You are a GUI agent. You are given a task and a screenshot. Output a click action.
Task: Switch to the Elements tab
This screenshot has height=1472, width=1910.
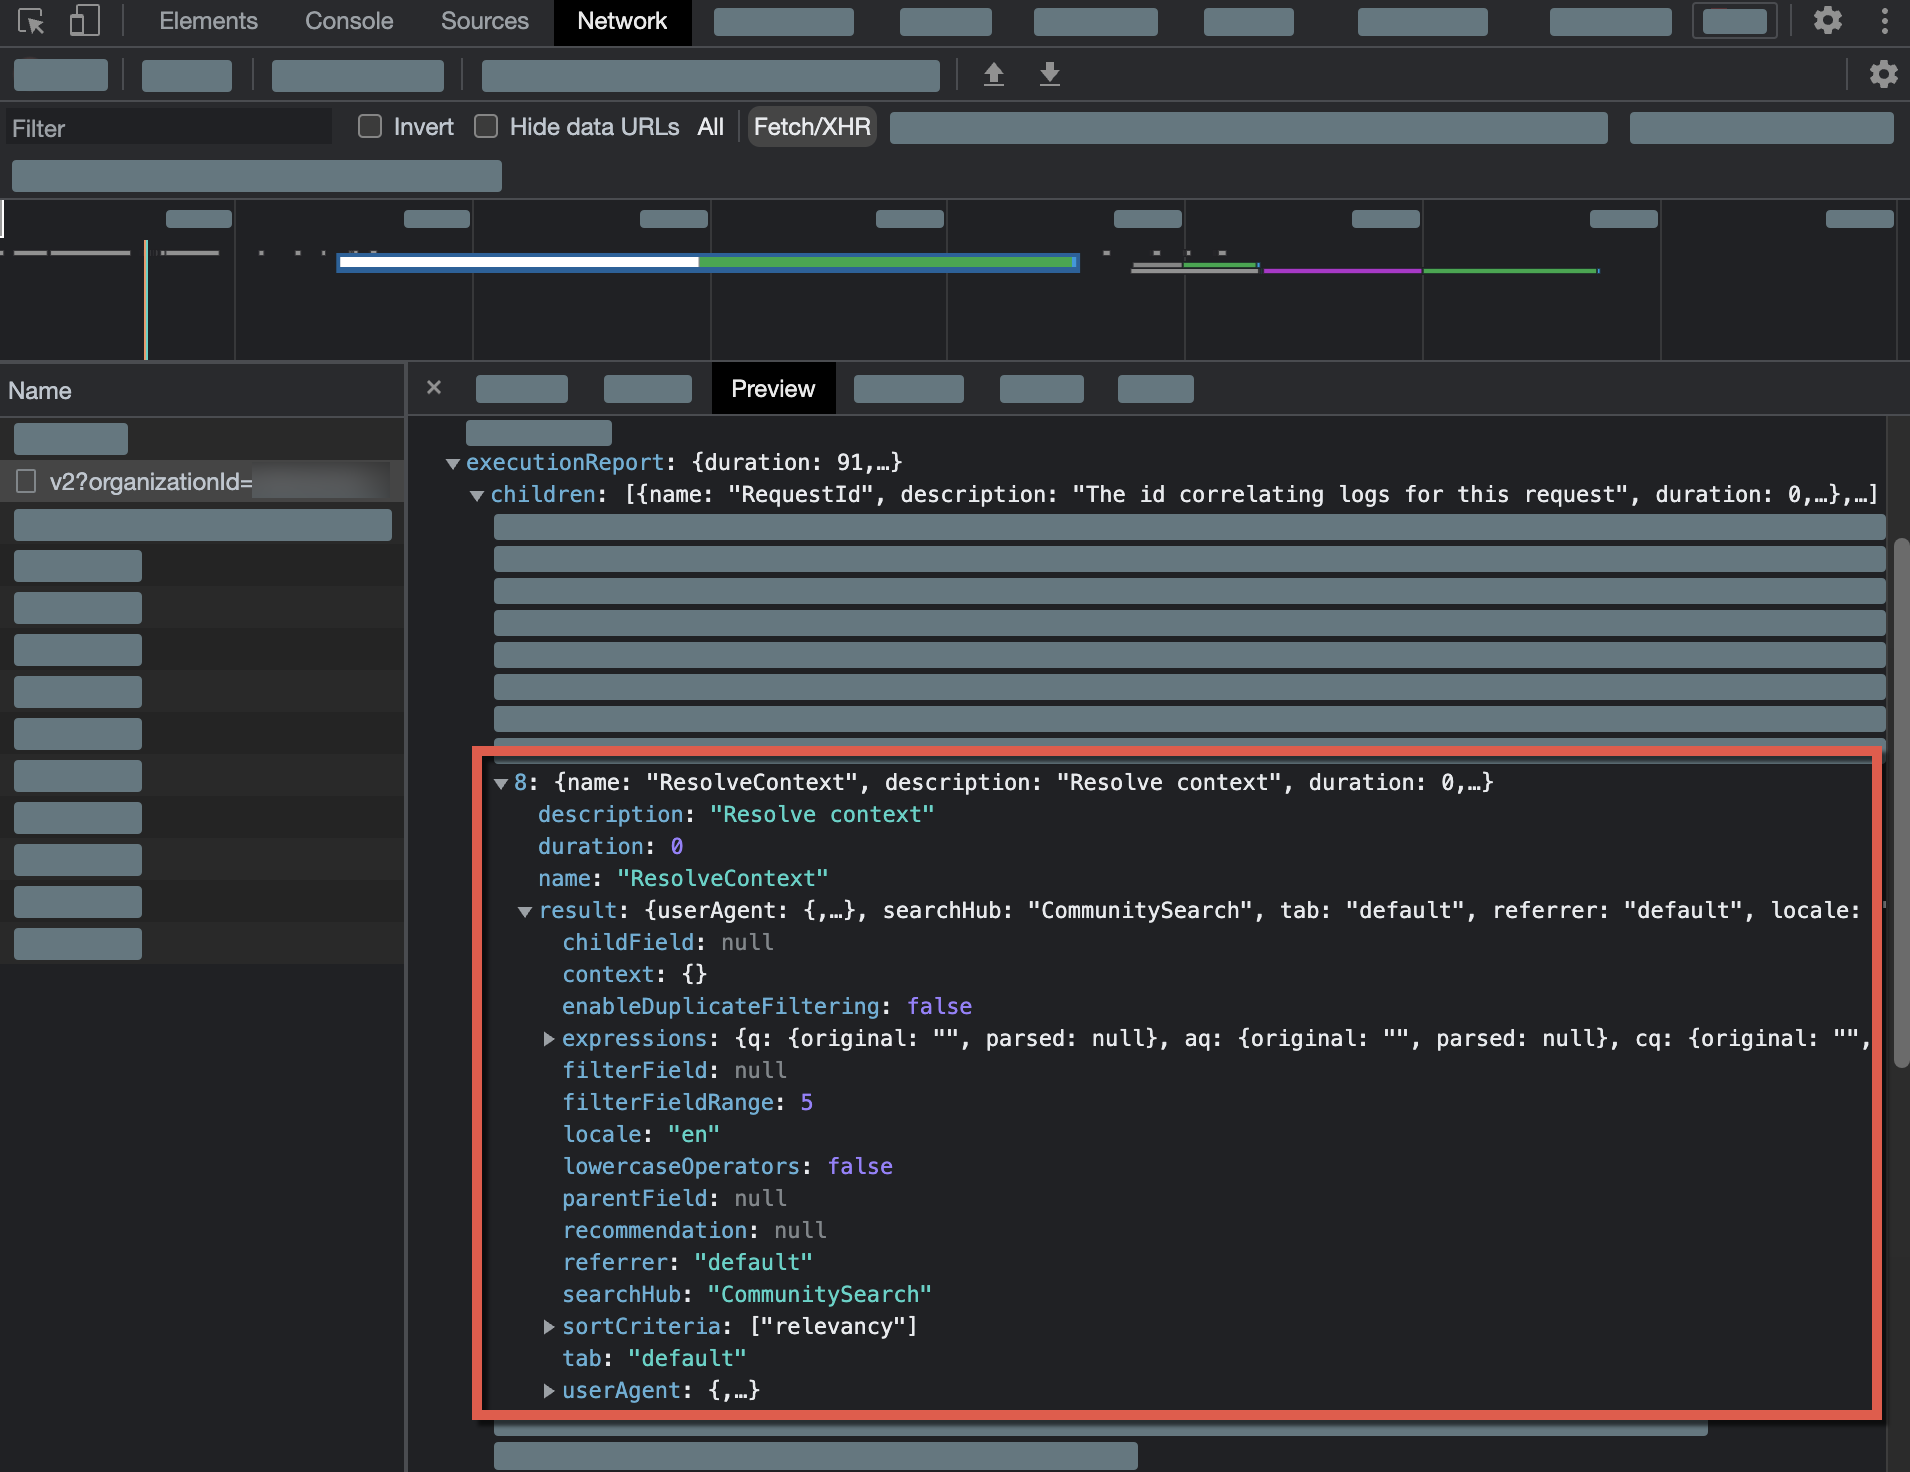[208, 21]
